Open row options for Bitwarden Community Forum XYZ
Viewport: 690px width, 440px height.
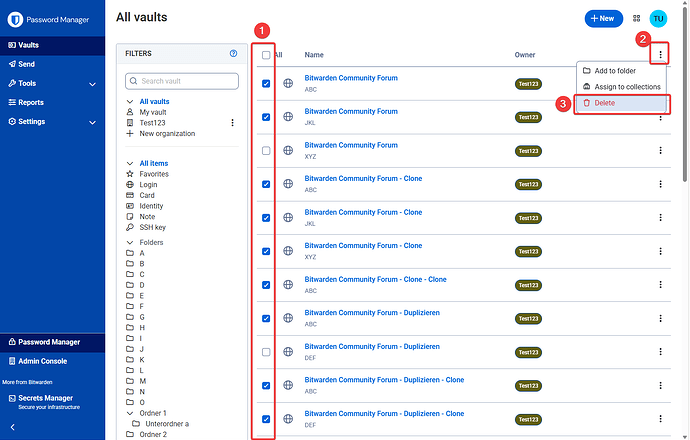(660, 150)
